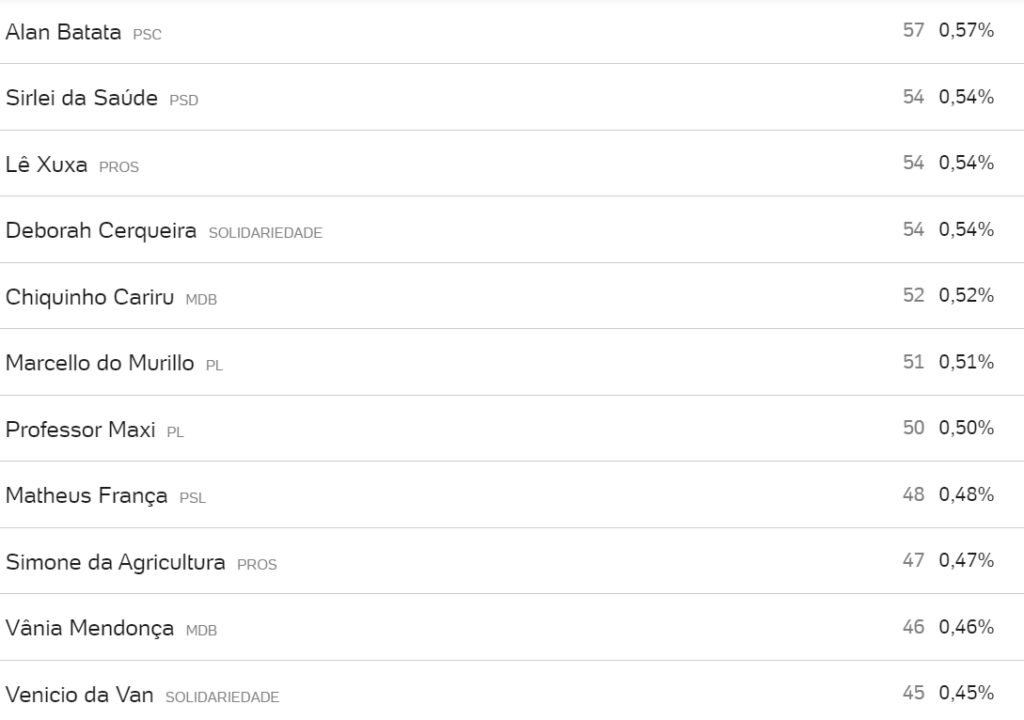The width and height of the screenshot is (1024, 720).
Task: Select the Sirlei da Saúde candidate name
Action: [81, 98]
